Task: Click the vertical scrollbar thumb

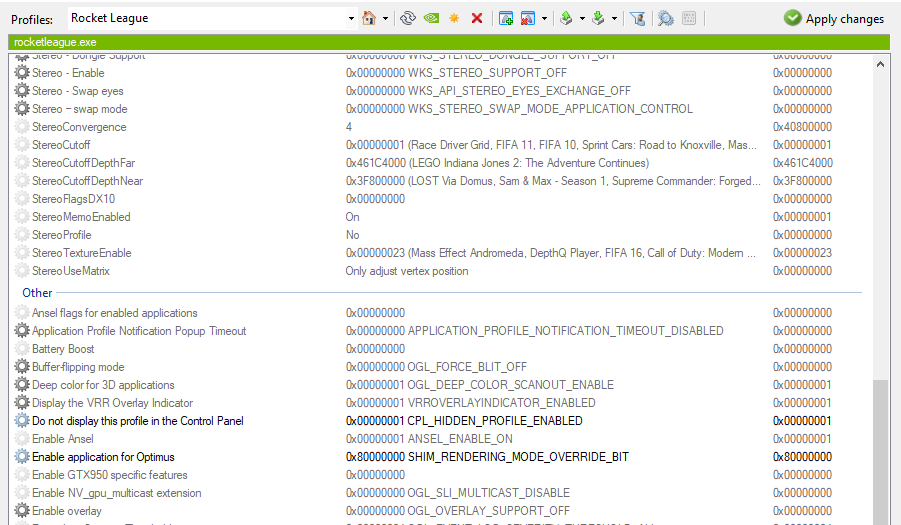Action: [880, 452]
